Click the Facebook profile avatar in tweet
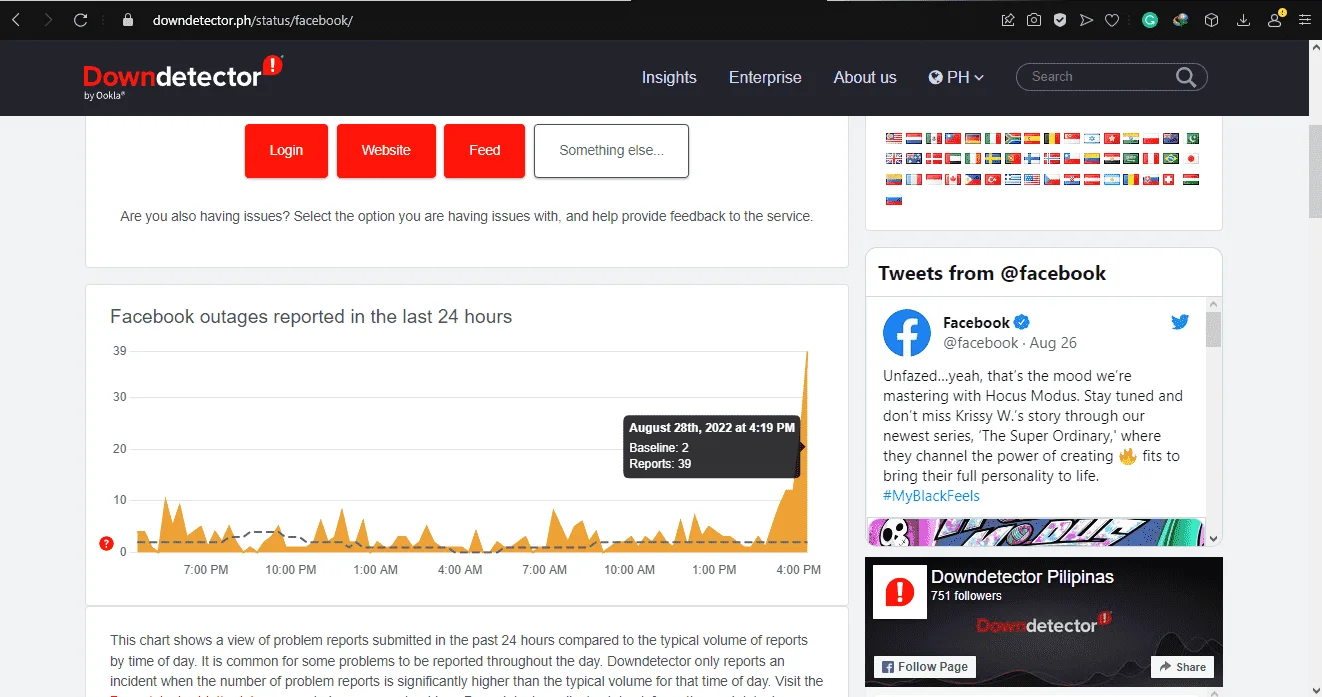Screen dimensions: 1322x697 [907, 332]
